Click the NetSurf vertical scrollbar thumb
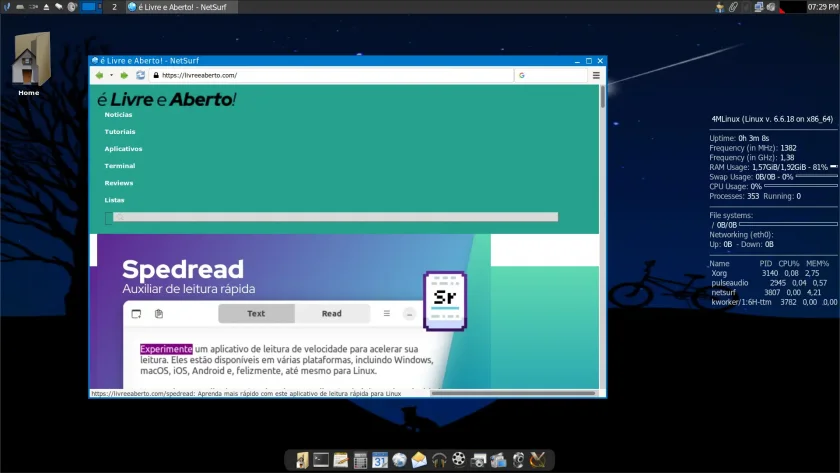This screenshot has width=840, height=473. pyautogui.click(x=603, y=96)
